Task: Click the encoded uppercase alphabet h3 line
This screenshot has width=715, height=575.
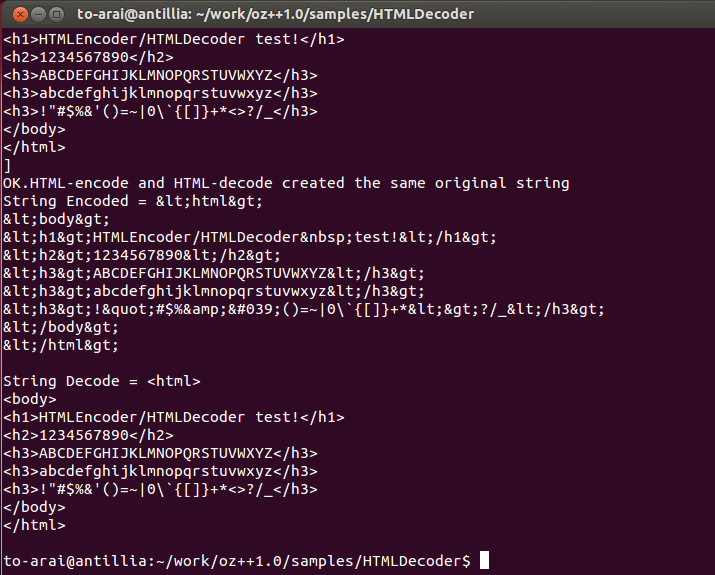Action: (214, 273)
